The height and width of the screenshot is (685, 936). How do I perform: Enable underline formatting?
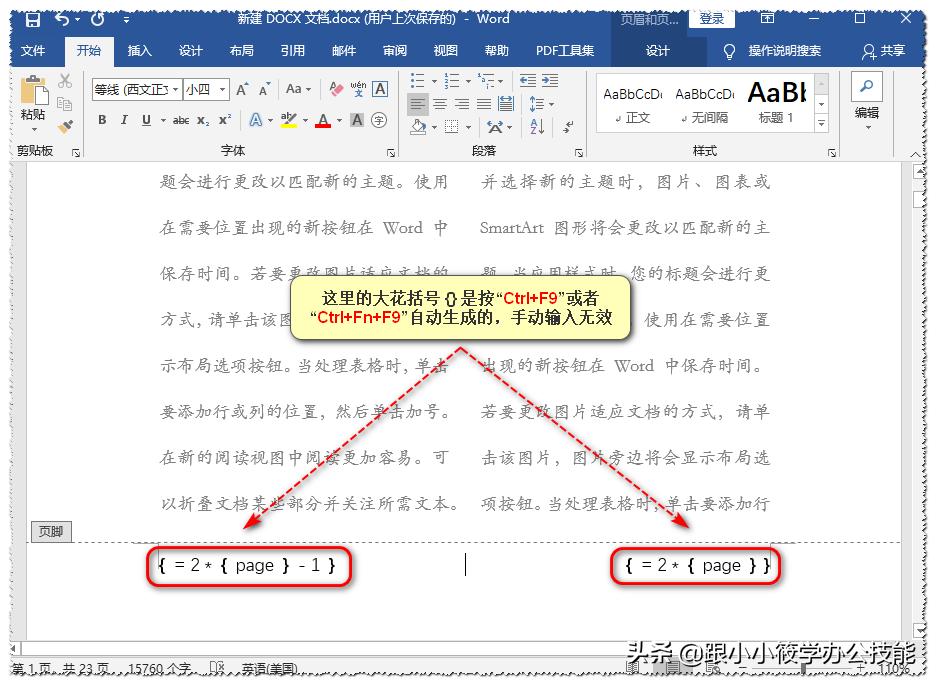point(147,120)
